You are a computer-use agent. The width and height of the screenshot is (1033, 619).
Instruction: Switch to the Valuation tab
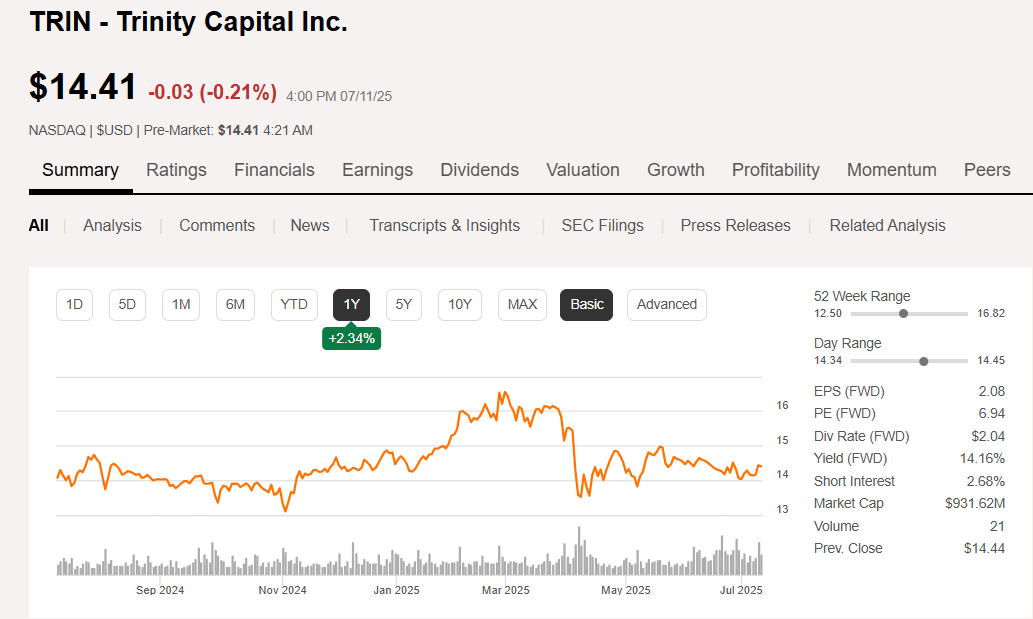583,170
